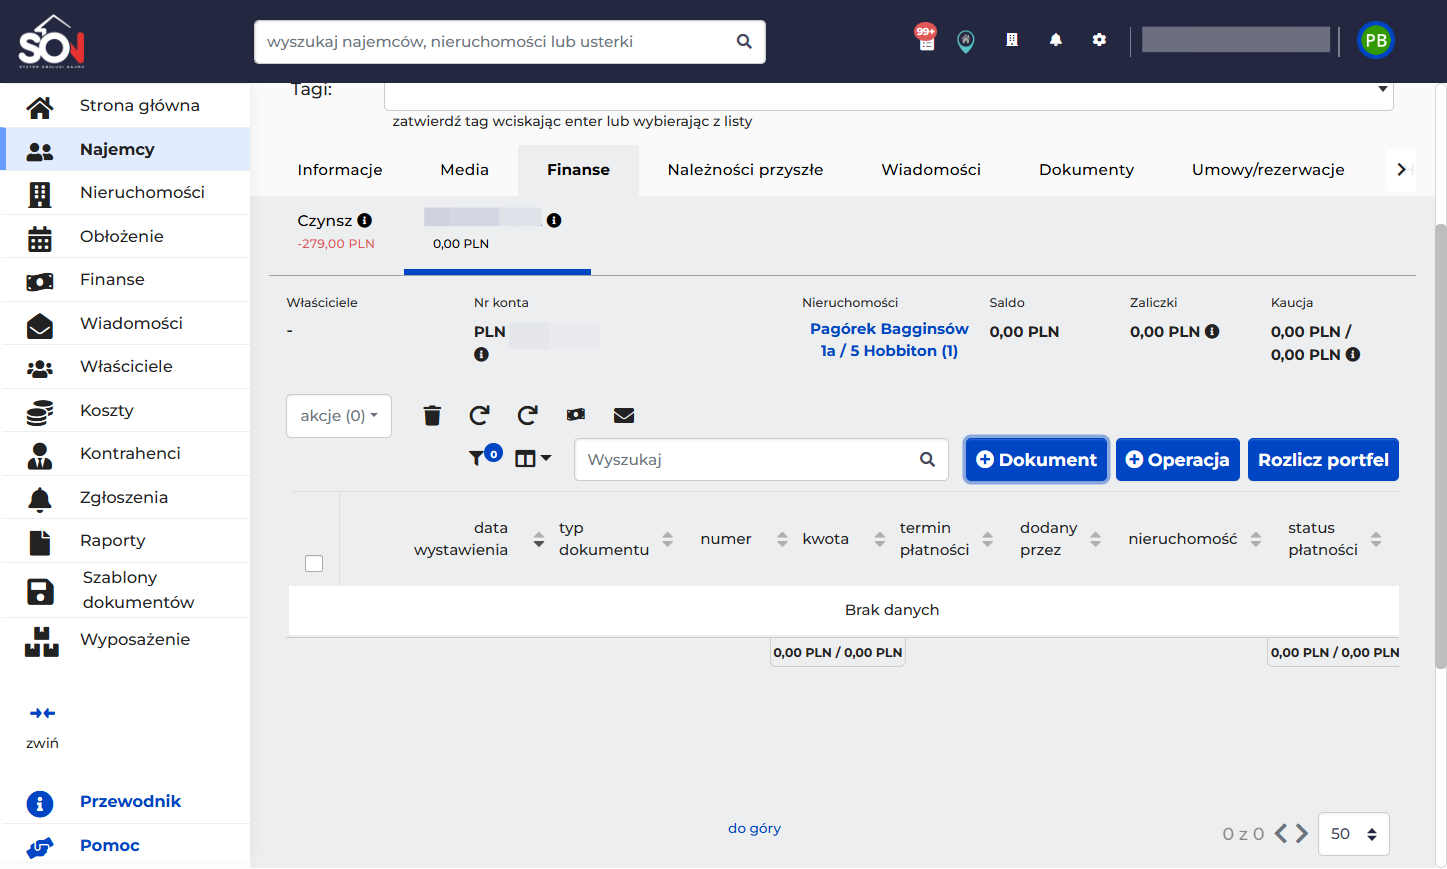This screenshot has height=869, width=1447.
Task: Toggle the select-all checkbox in table header
Action: click(314, 563)
